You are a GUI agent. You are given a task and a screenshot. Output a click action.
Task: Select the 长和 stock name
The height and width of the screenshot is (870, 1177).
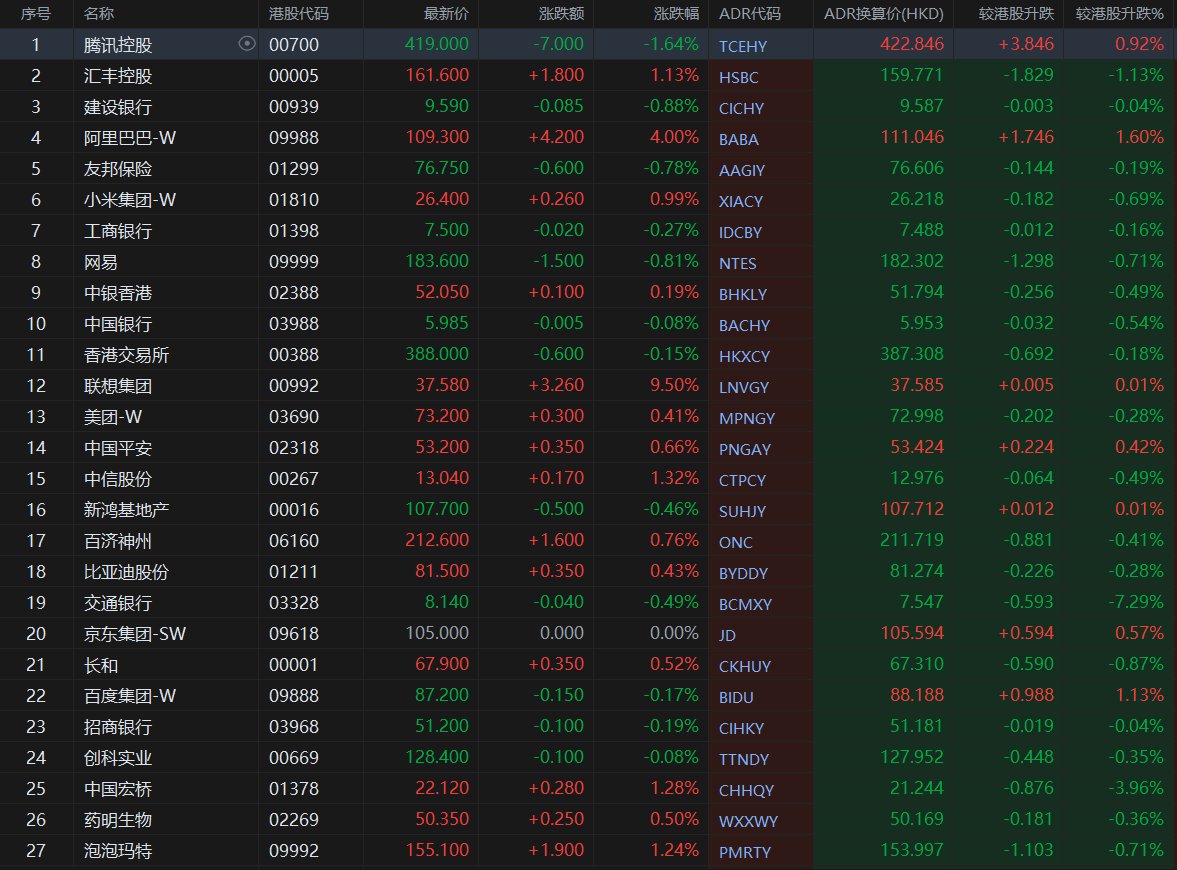tap(101, 665)
